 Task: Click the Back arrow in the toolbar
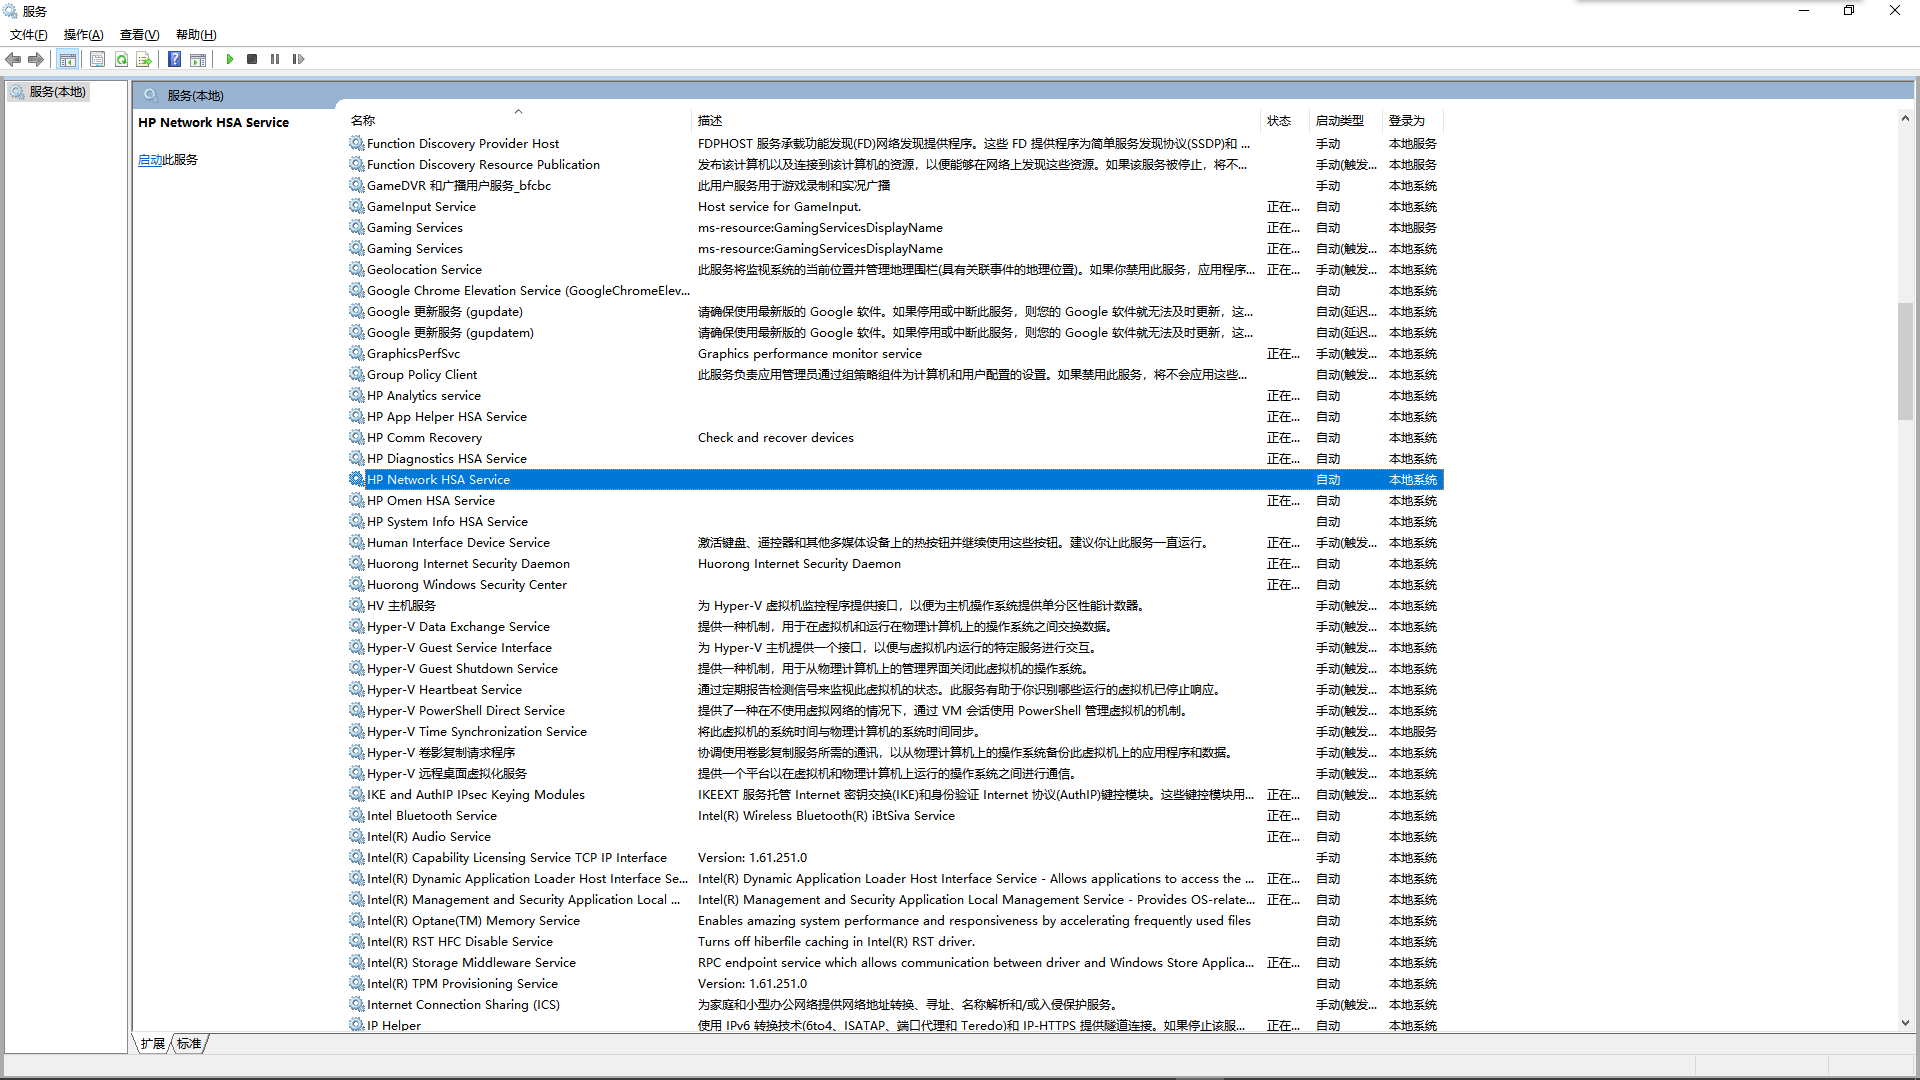tap(14, 60)
